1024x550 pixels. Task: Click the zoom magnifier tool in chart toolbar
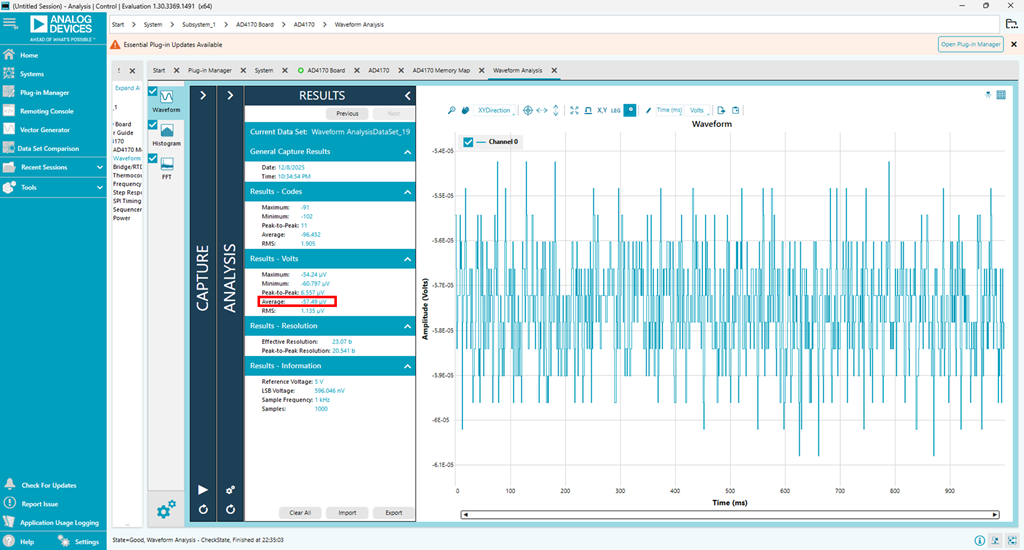(451, 110)
